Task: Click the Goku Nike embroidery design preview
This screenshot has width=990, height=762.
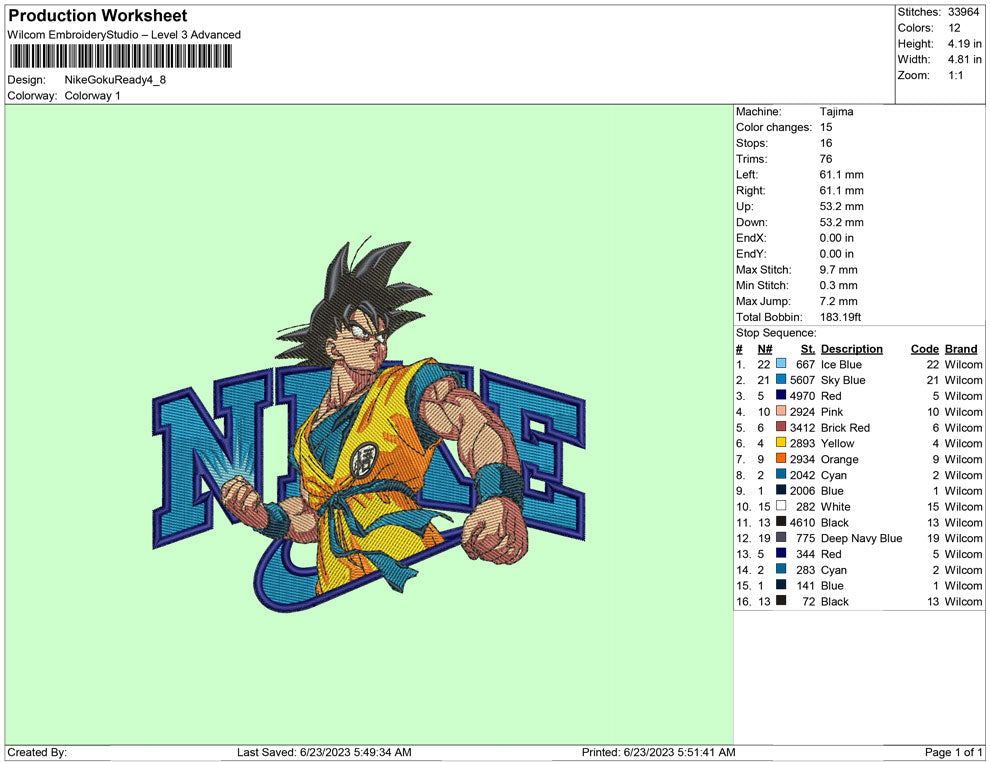Action: (x=369, y=426)
